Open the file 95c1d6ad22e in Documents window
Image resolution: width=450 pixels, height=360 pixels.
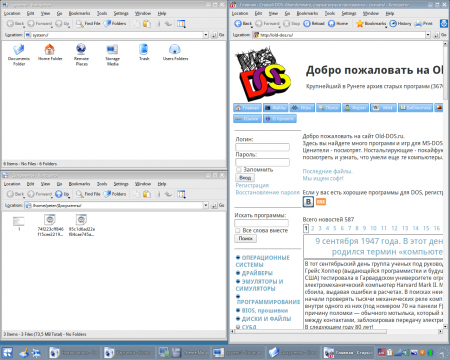pos(82,226)
